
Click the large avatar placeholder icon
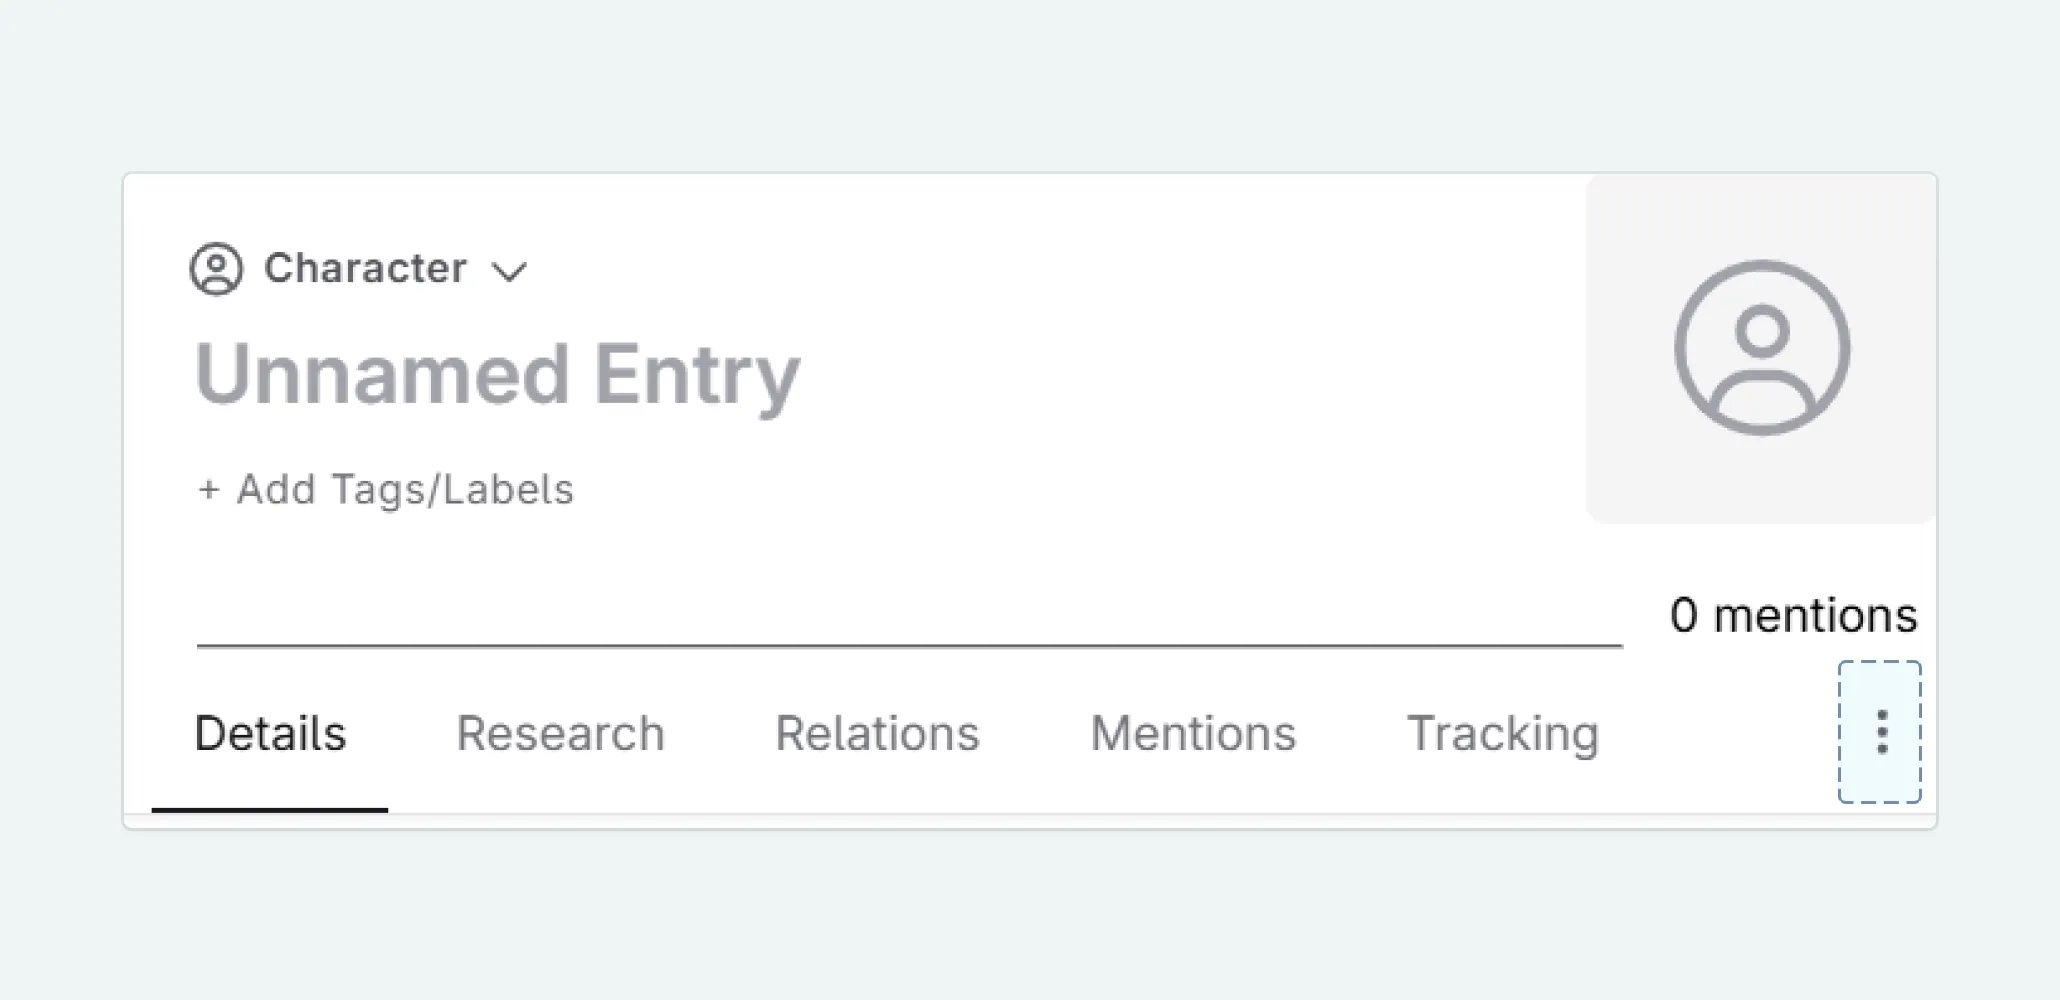1762,348
